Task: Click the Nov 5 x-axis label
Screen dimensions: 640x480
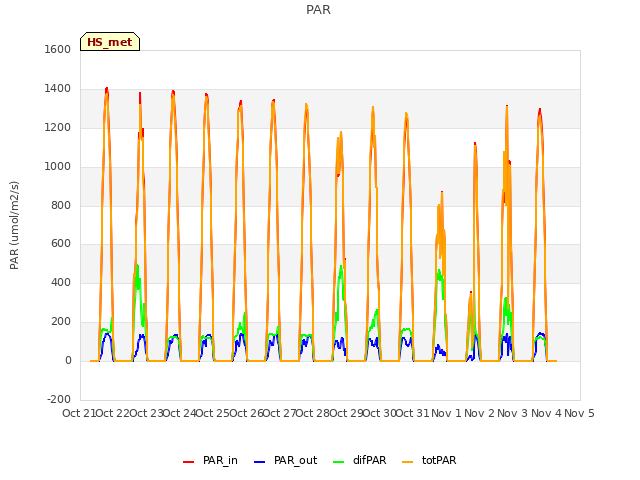Action: [x=579, y=413]
